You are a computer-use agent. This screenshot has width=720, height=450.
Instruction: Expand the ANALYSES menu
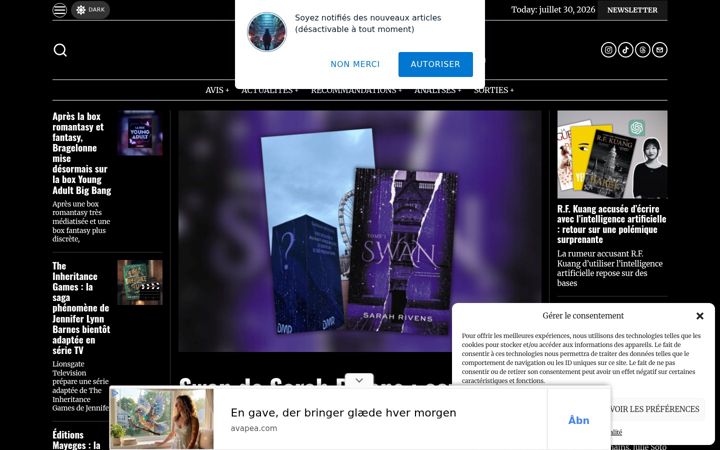tap(438, 90)
